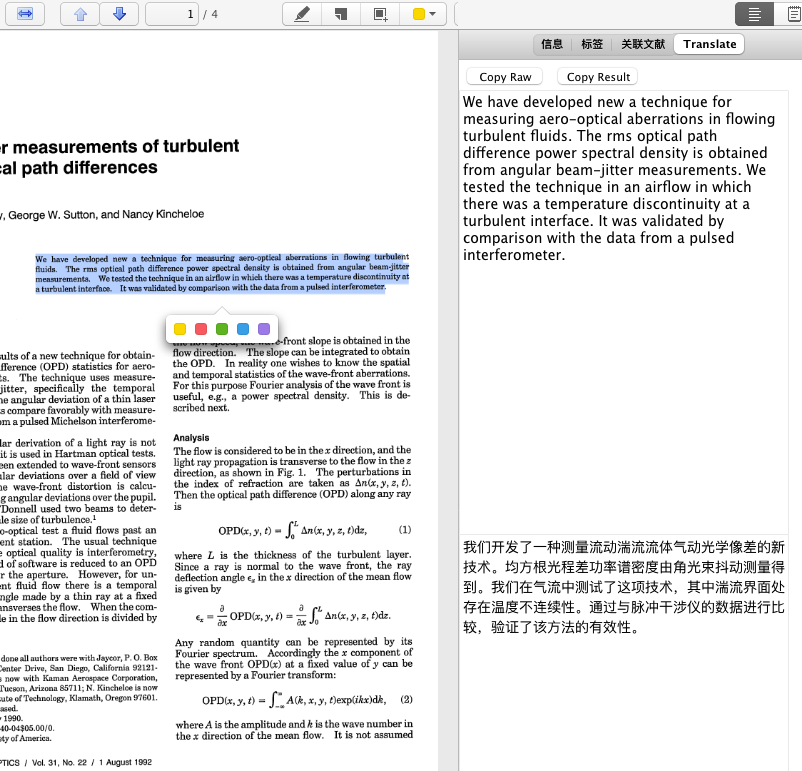Viewport: 802px width, 771px height.
Task: Pick the blue highlight color swatch
Action: 243,329
